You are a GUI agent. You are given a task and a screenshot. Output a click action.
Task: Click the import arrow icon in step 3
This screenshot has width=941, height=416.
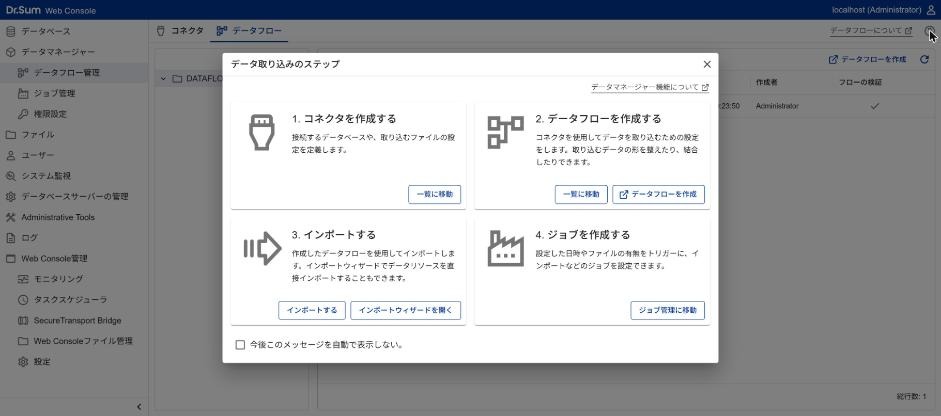(x=262, y=249)
